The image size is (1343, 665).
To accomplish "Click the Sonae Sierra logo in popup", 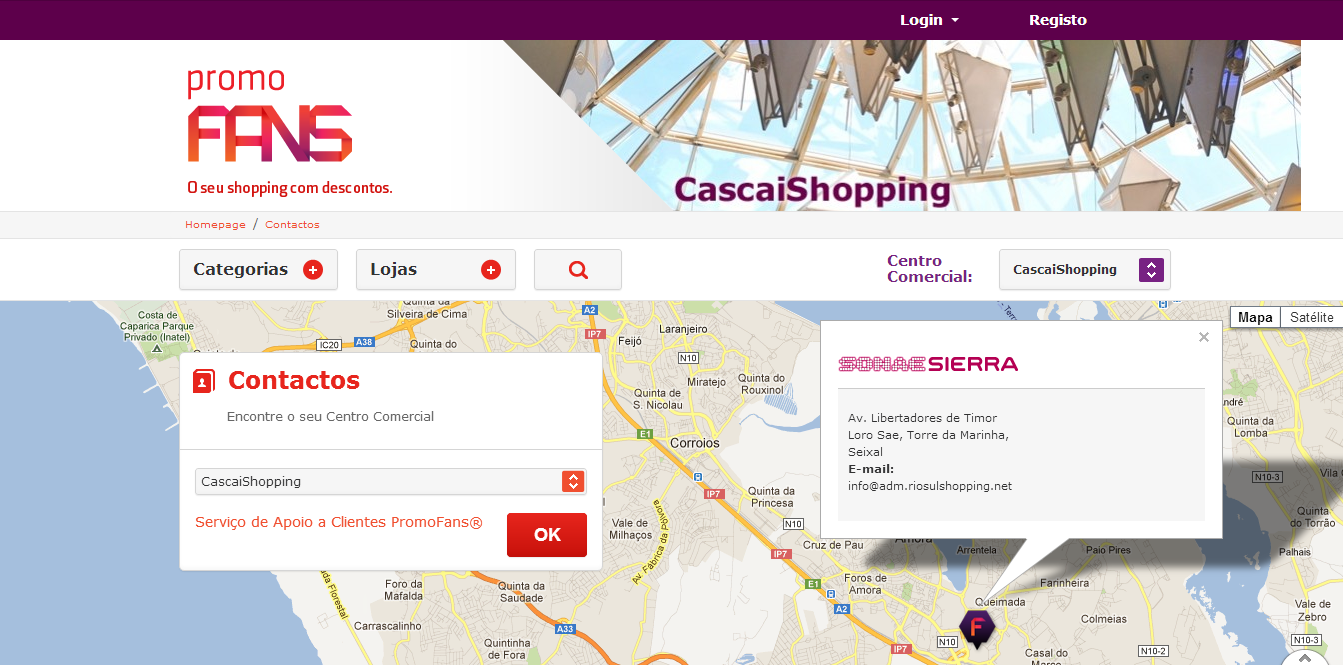I will [928, 364].
